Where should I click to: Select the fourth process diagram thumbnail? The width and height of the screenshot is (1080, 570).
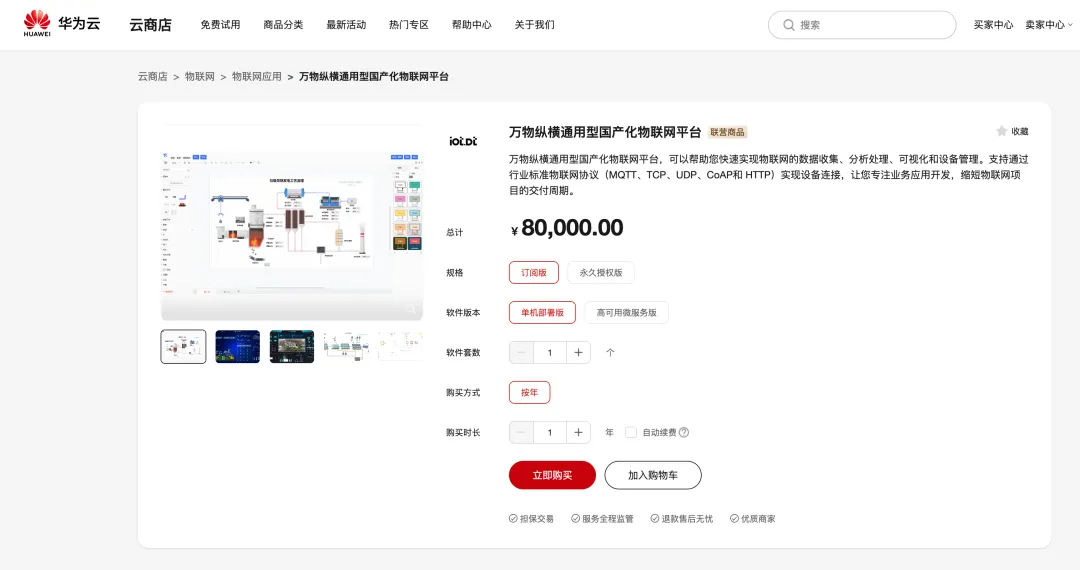[x=346, y=346]
